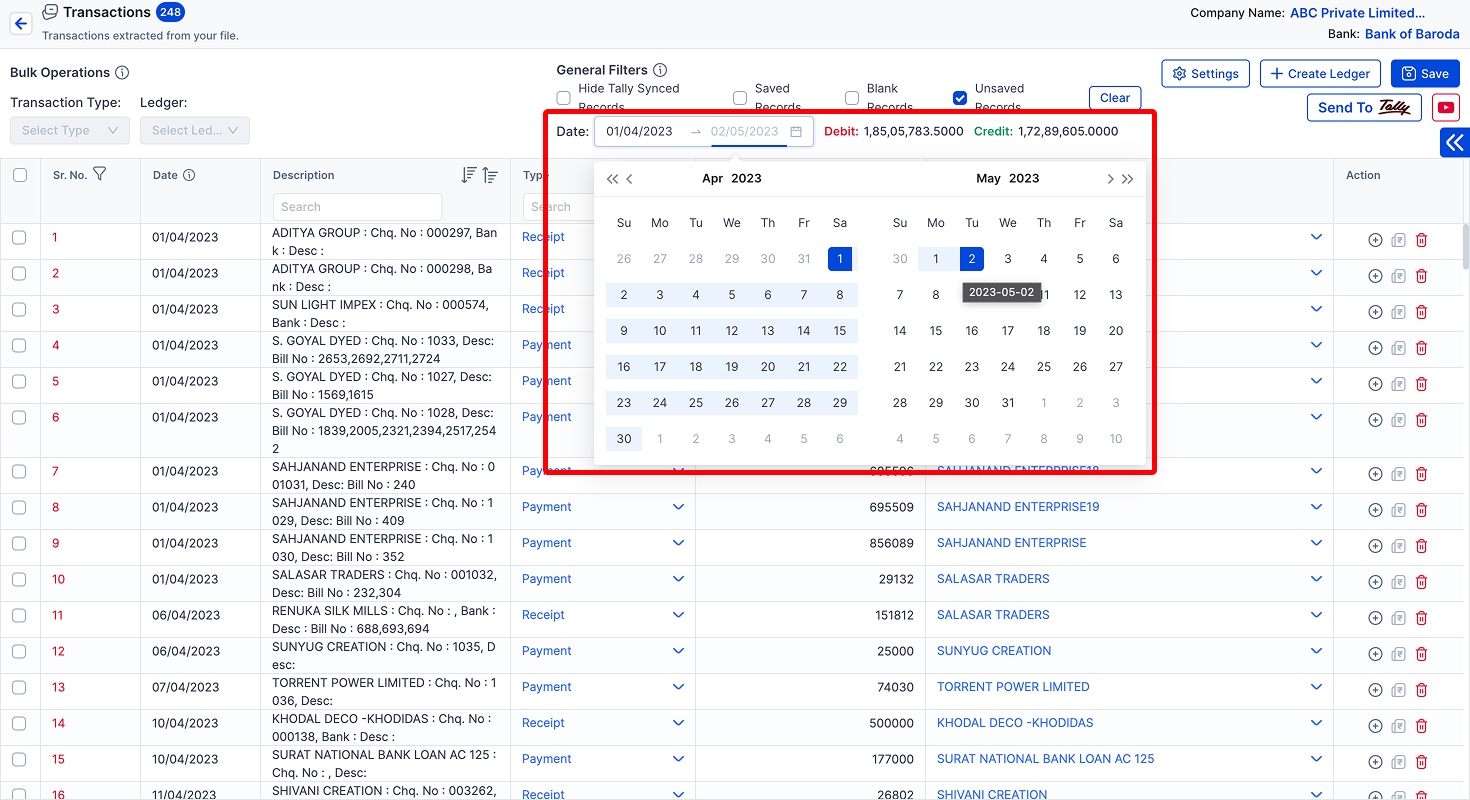
Task: Select the checkbox for row 12
Action: (19, 651)
